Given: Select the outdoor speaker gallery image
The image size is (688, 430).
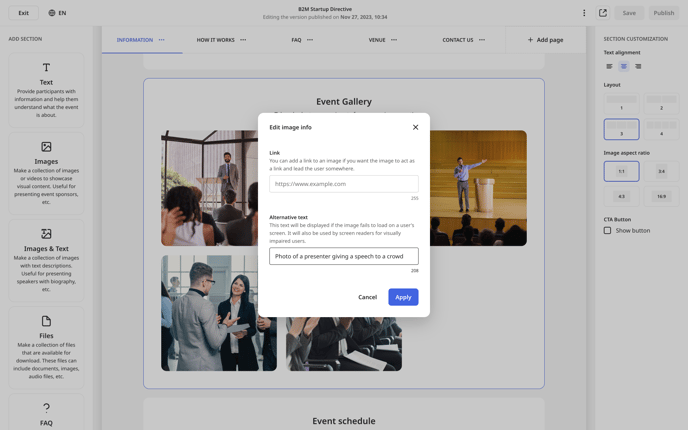Looking at the screenshot, I should [x=209, y=188].
